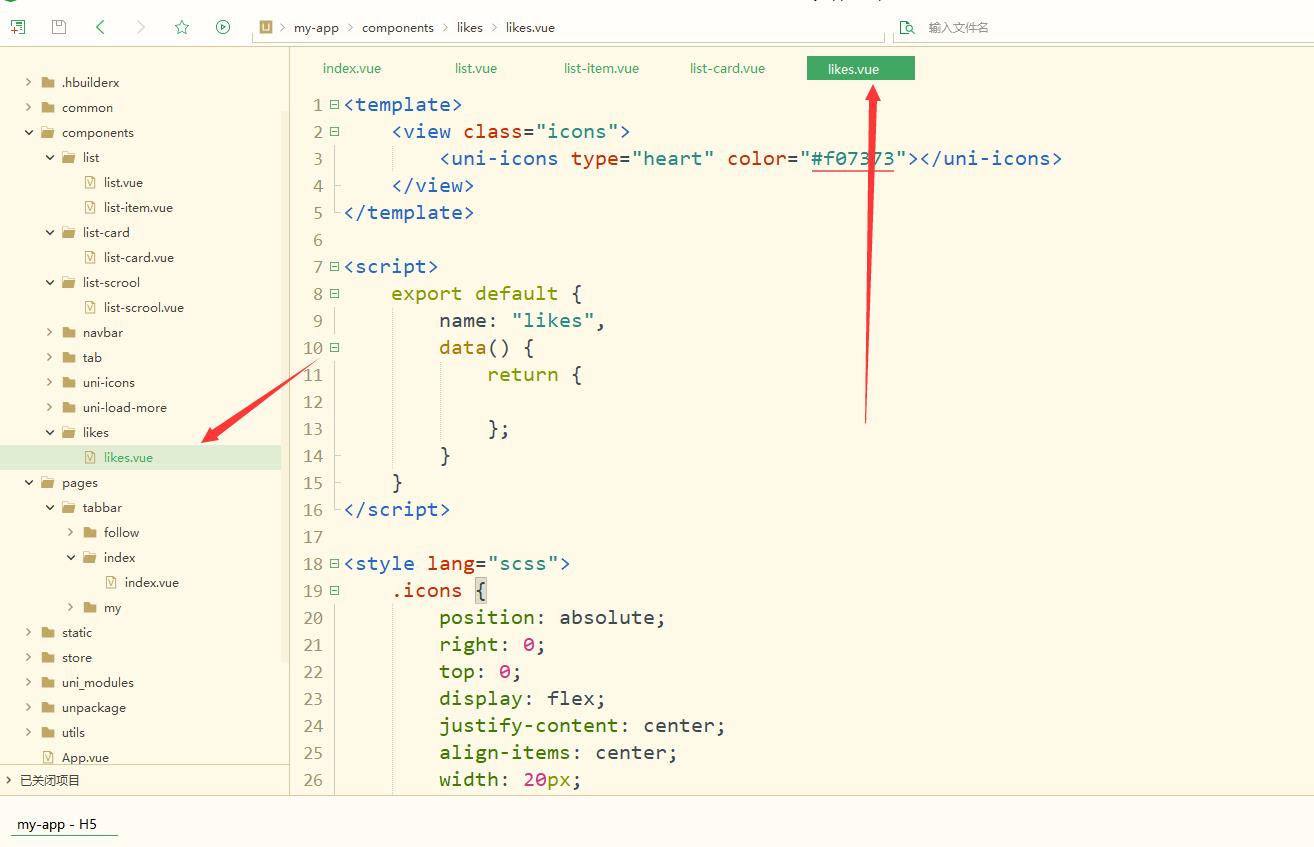Click the star bookmark icon

point(182,27)
